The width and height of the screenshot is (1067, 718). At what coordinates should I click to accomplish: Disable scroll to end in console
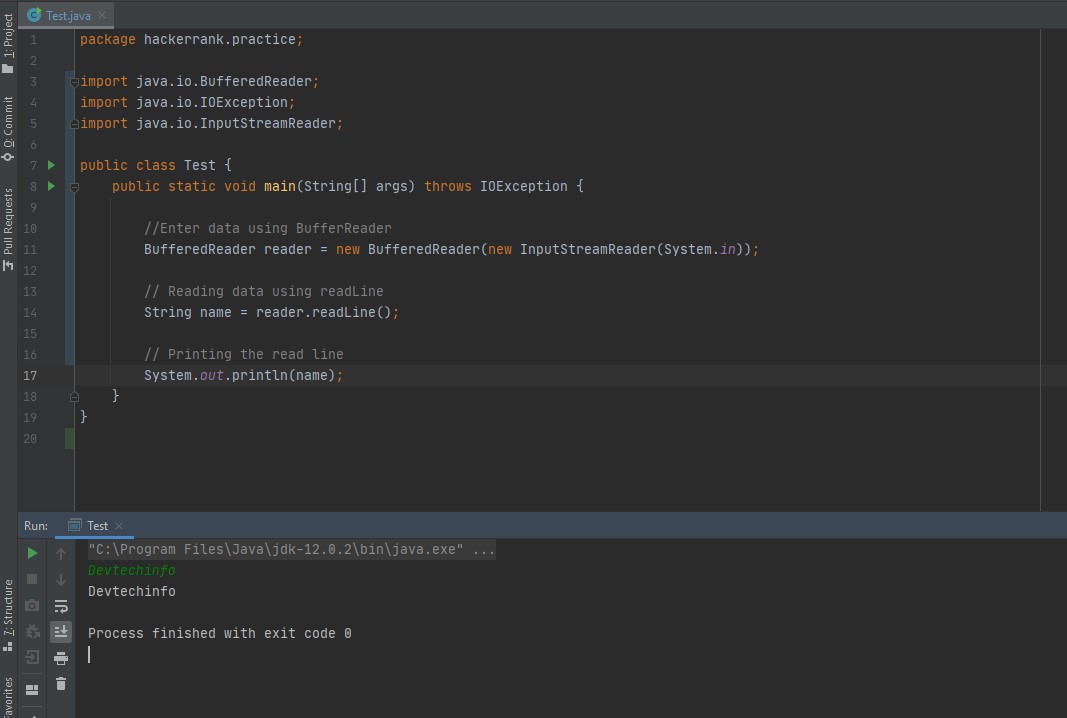tap(61, 631)
